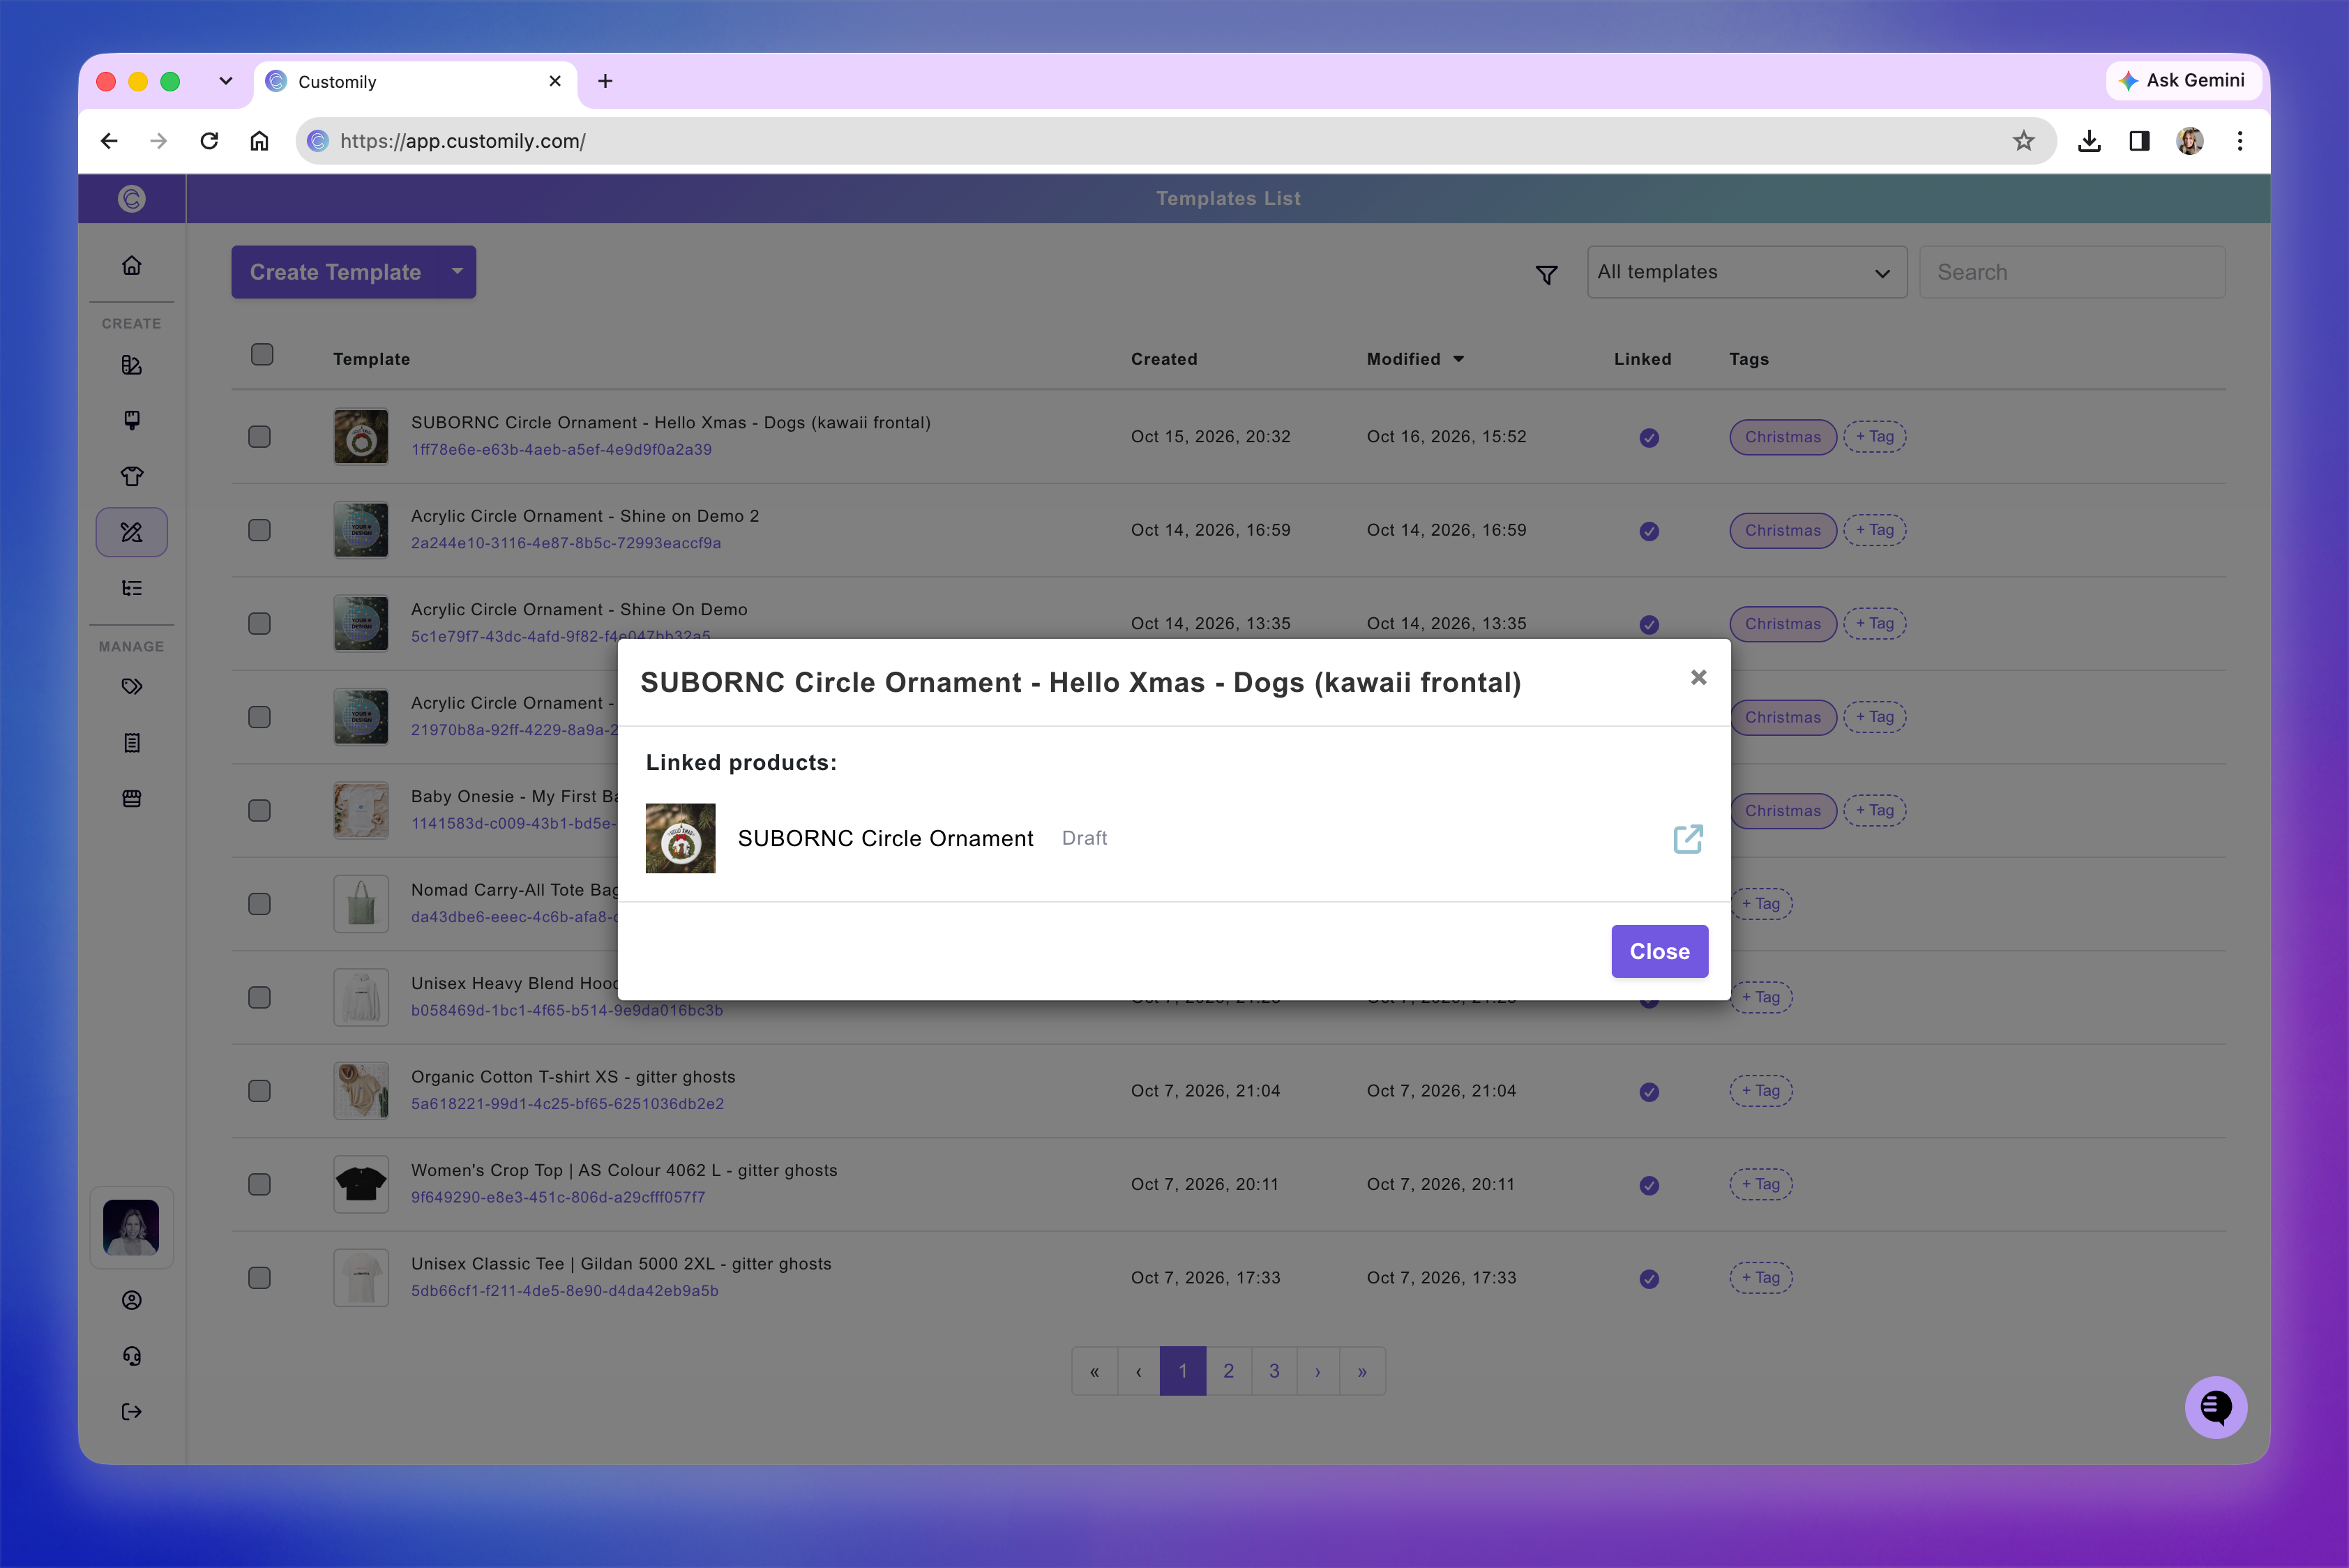The height and width of the screenshot is (1568, 2349).
Task: Open the chat widget bubble
Action: pyautogui.click(x=2215, y=1407)
